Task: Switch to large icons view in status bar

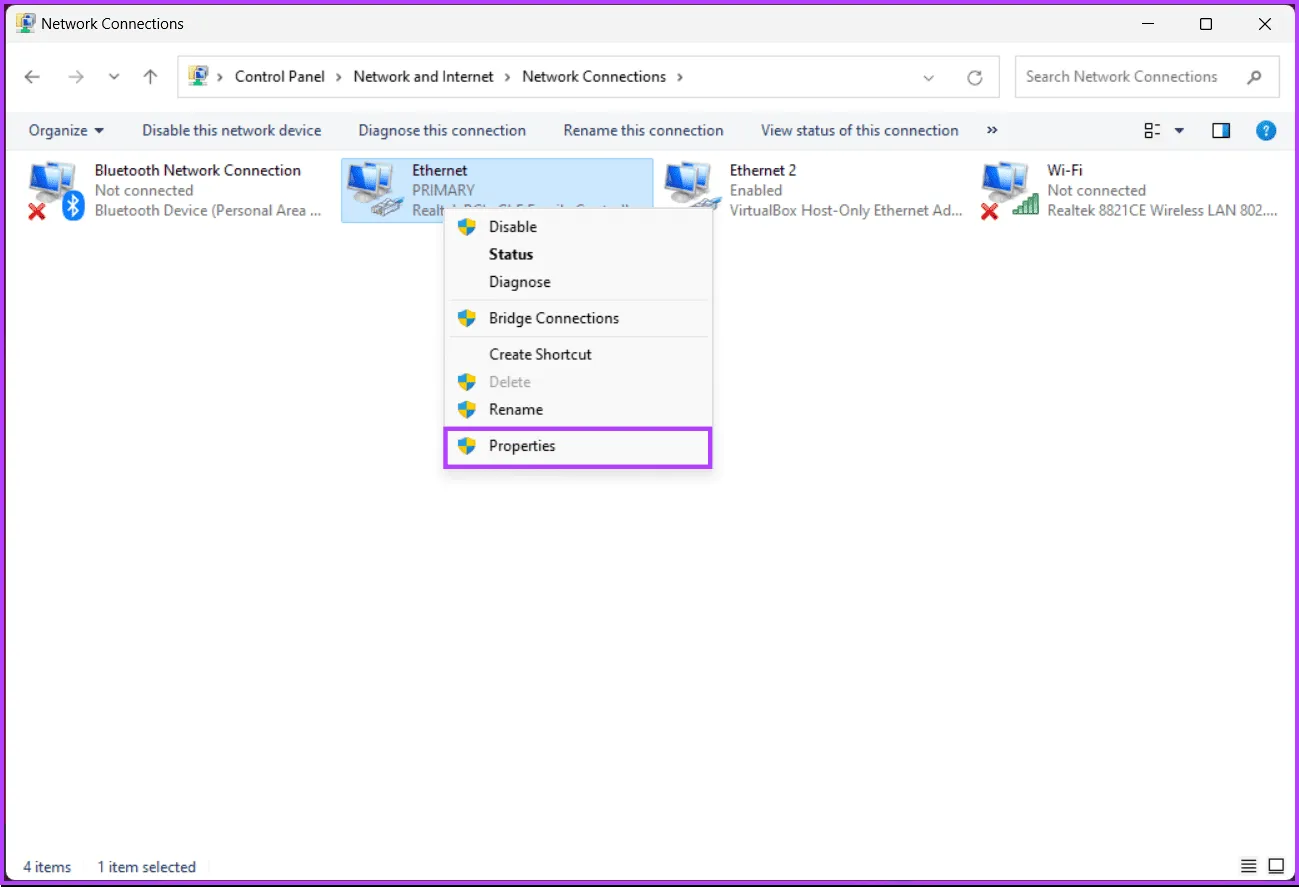Action: [x=1276, y=866]
